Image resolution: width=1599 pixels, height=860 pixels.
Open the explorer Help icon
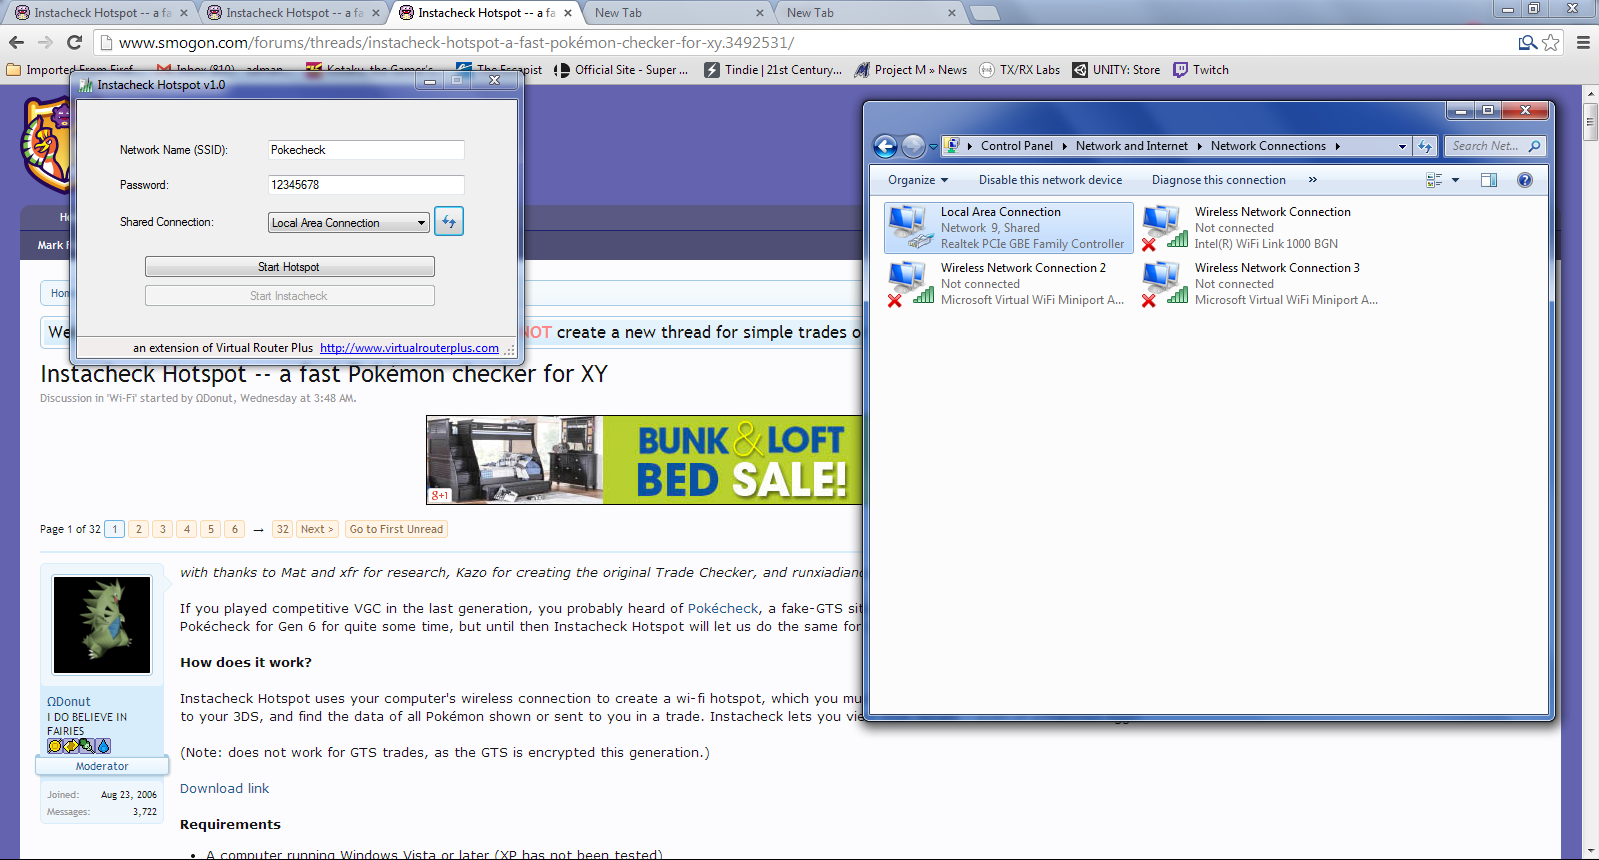[x=1524, y=180]
